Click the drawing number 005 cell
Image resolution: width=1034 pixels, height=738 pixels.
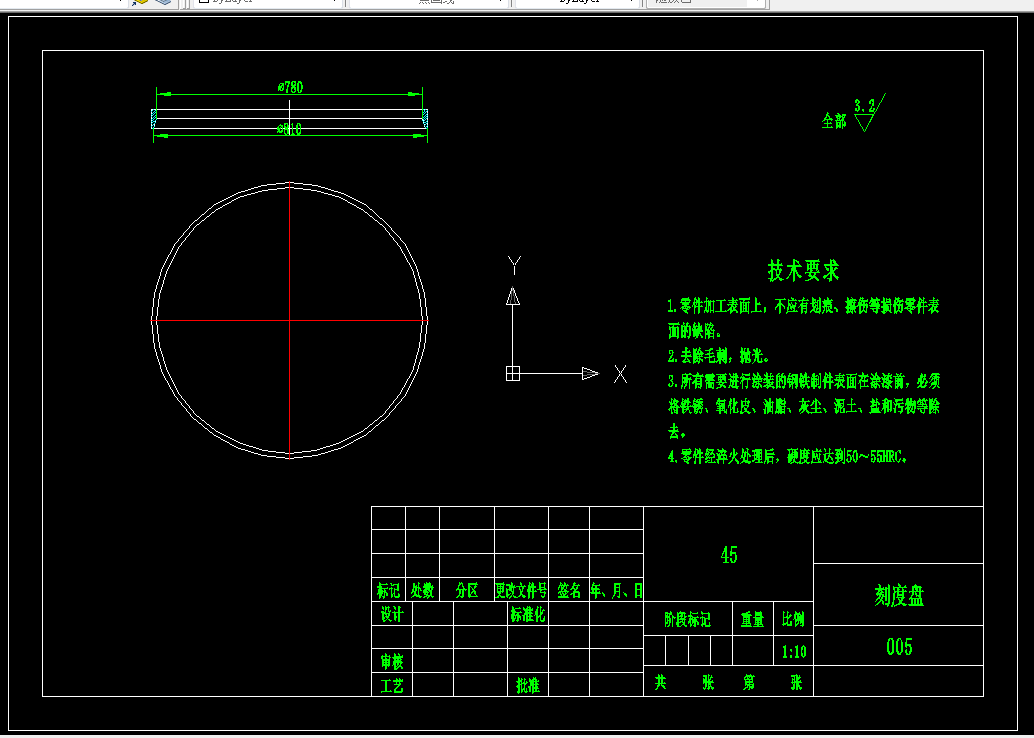[x=899, y=646]
